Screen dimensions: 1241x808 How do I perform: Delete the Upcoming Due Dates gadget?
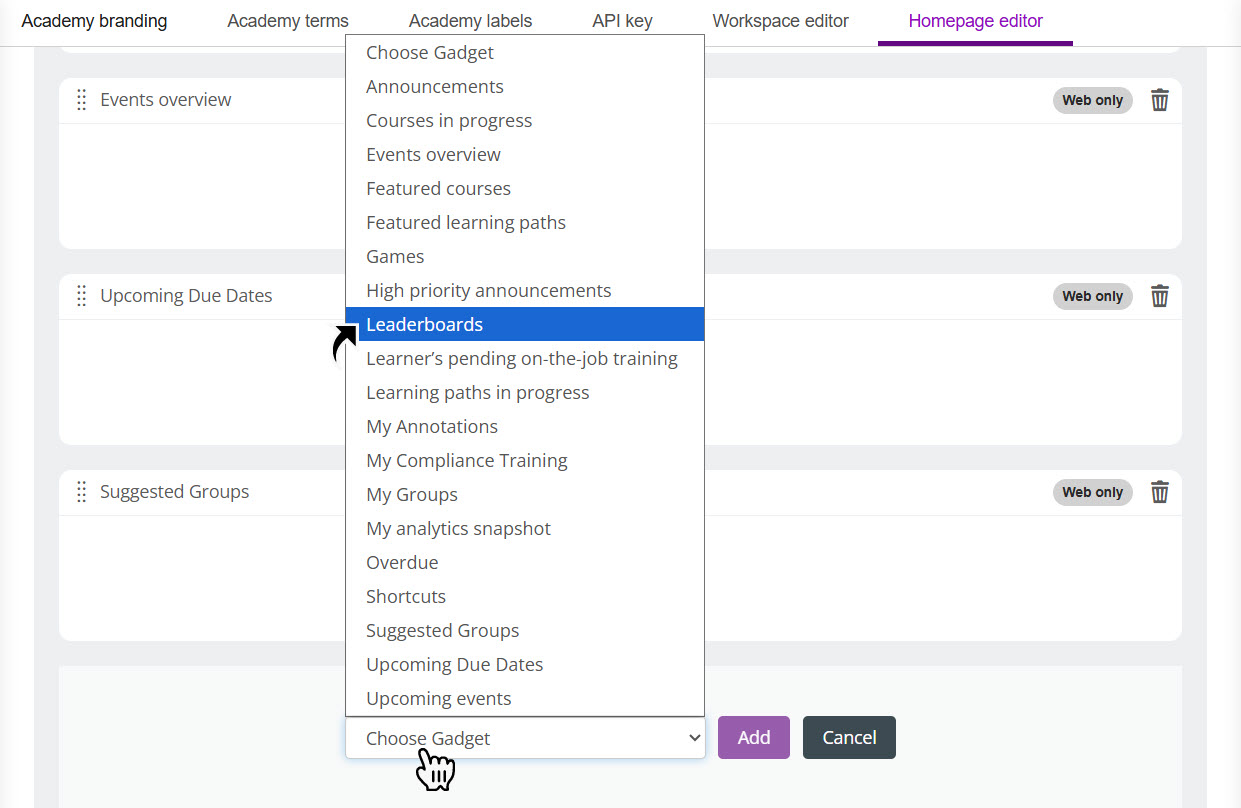[1160, 296]
